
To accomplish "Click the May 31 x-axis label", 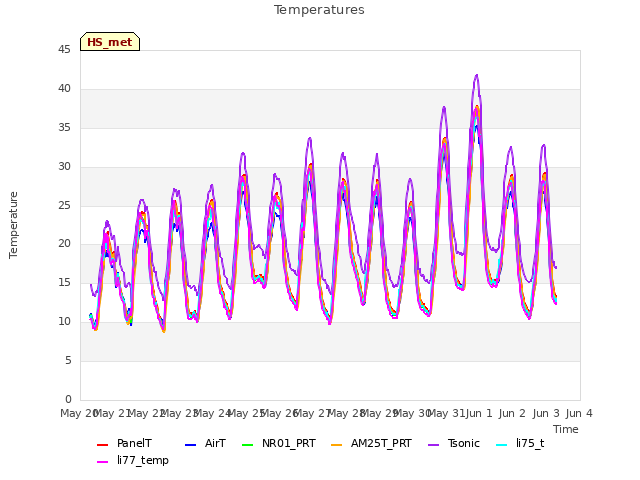I will pyautogui.click(x=447, y=413).
